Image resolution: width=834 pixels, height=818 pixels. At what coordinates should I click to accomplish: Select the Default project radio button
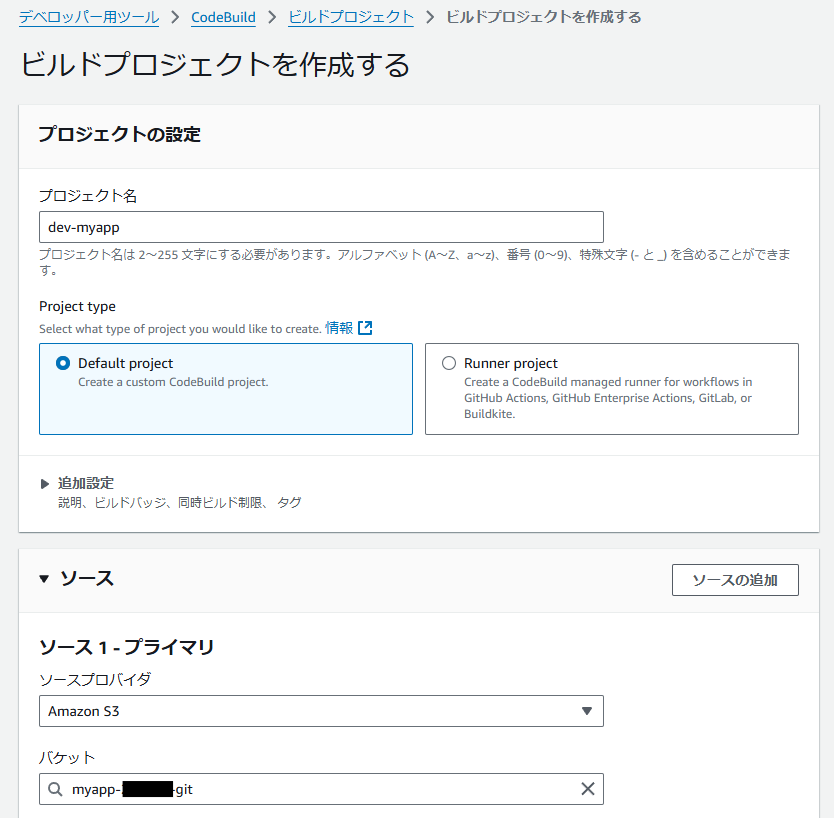63,363
